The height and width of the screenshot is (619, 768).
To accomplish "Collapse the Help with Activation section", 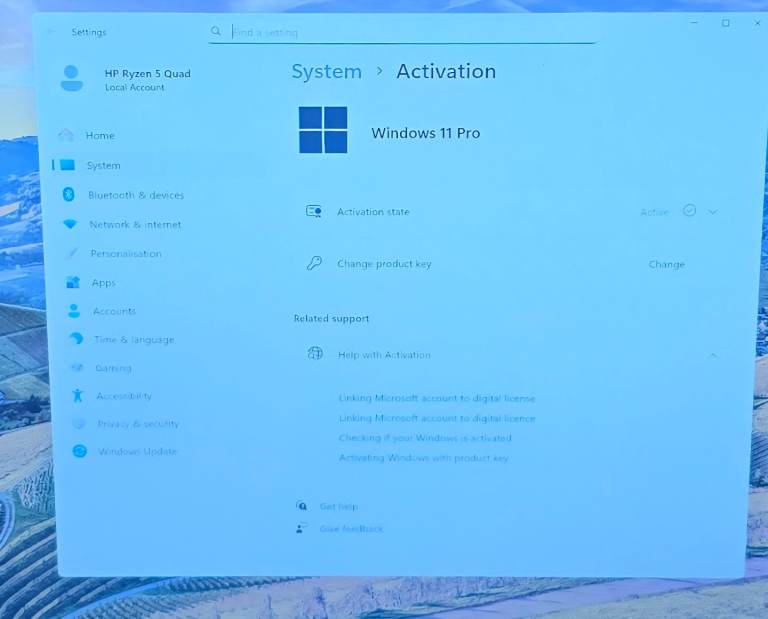I will (x=713, y=355).
